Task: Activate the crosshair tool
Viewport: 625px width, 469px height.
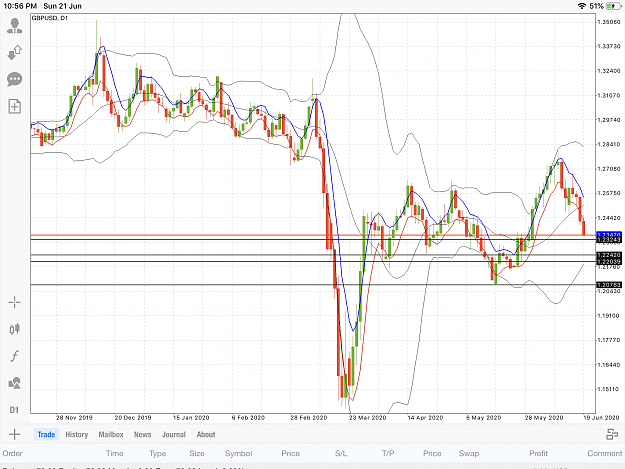Action: 15,302
